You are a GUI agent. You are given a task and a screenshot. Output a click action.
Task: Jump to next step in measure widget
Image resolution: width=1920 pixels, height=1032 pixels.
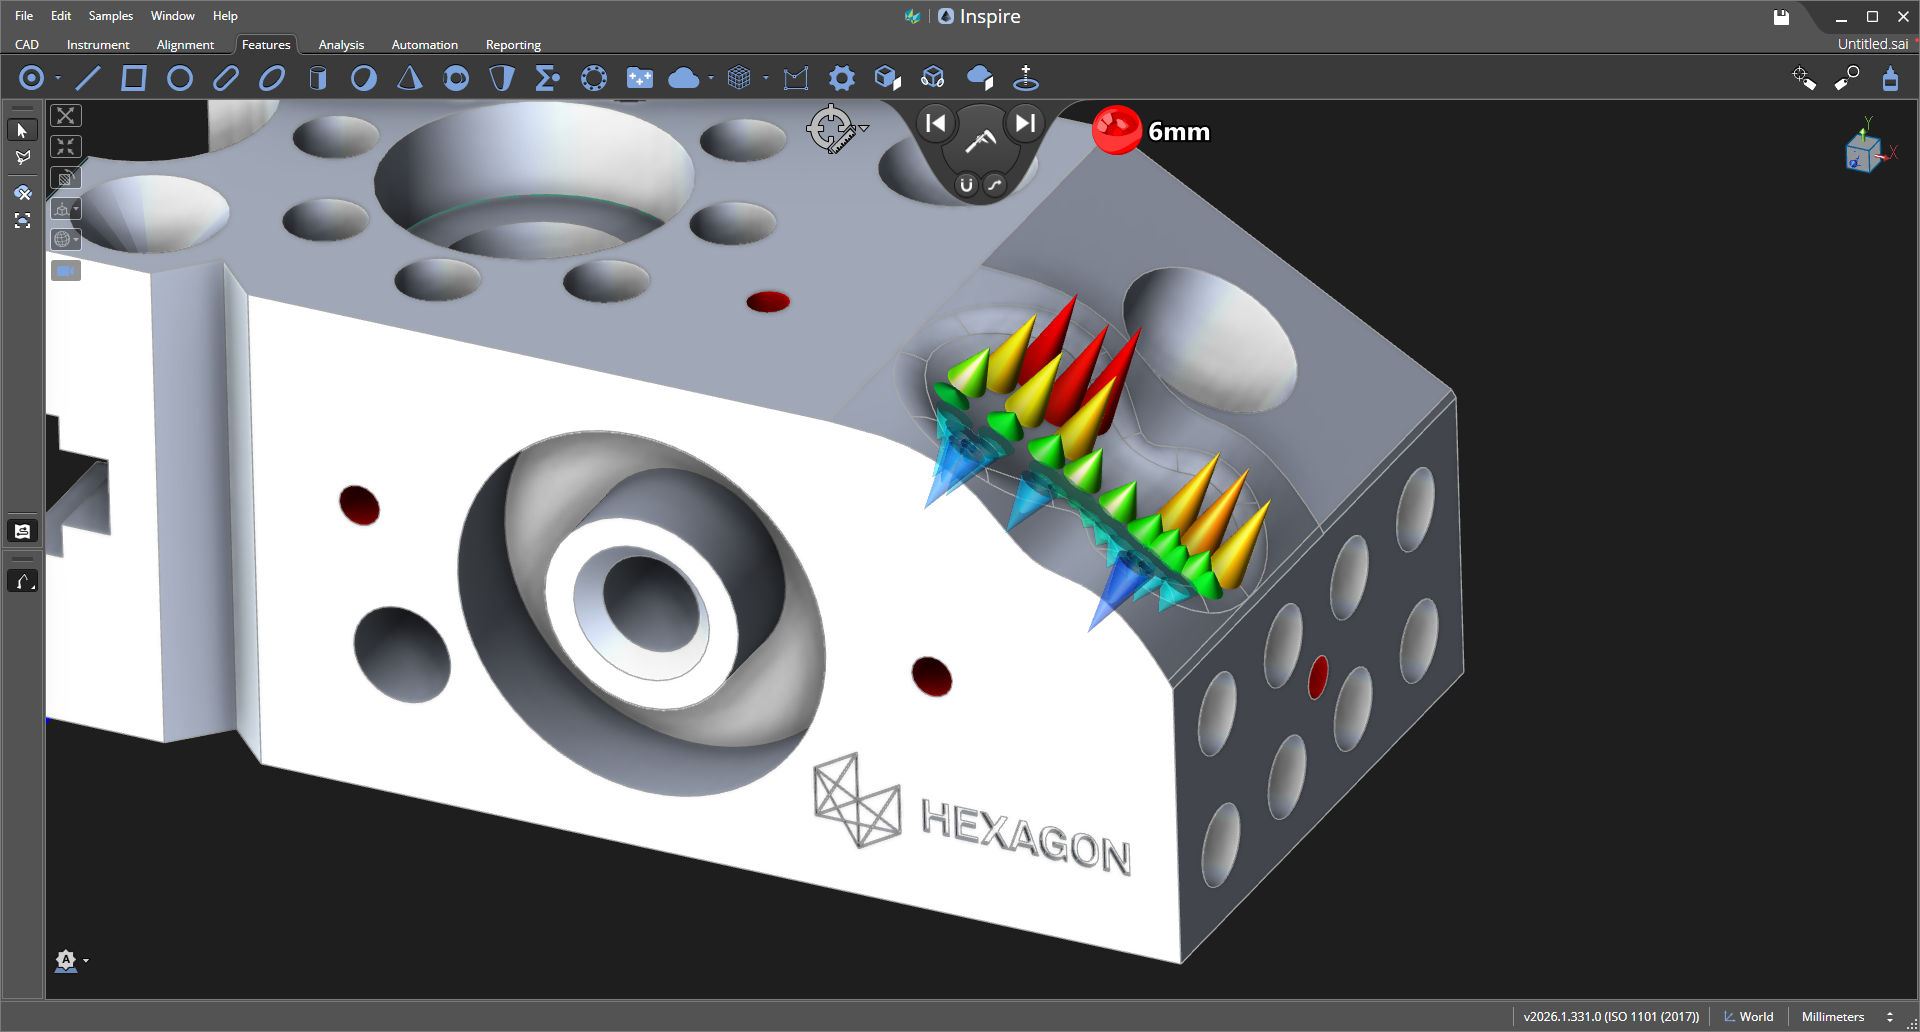coord(1025,123)
